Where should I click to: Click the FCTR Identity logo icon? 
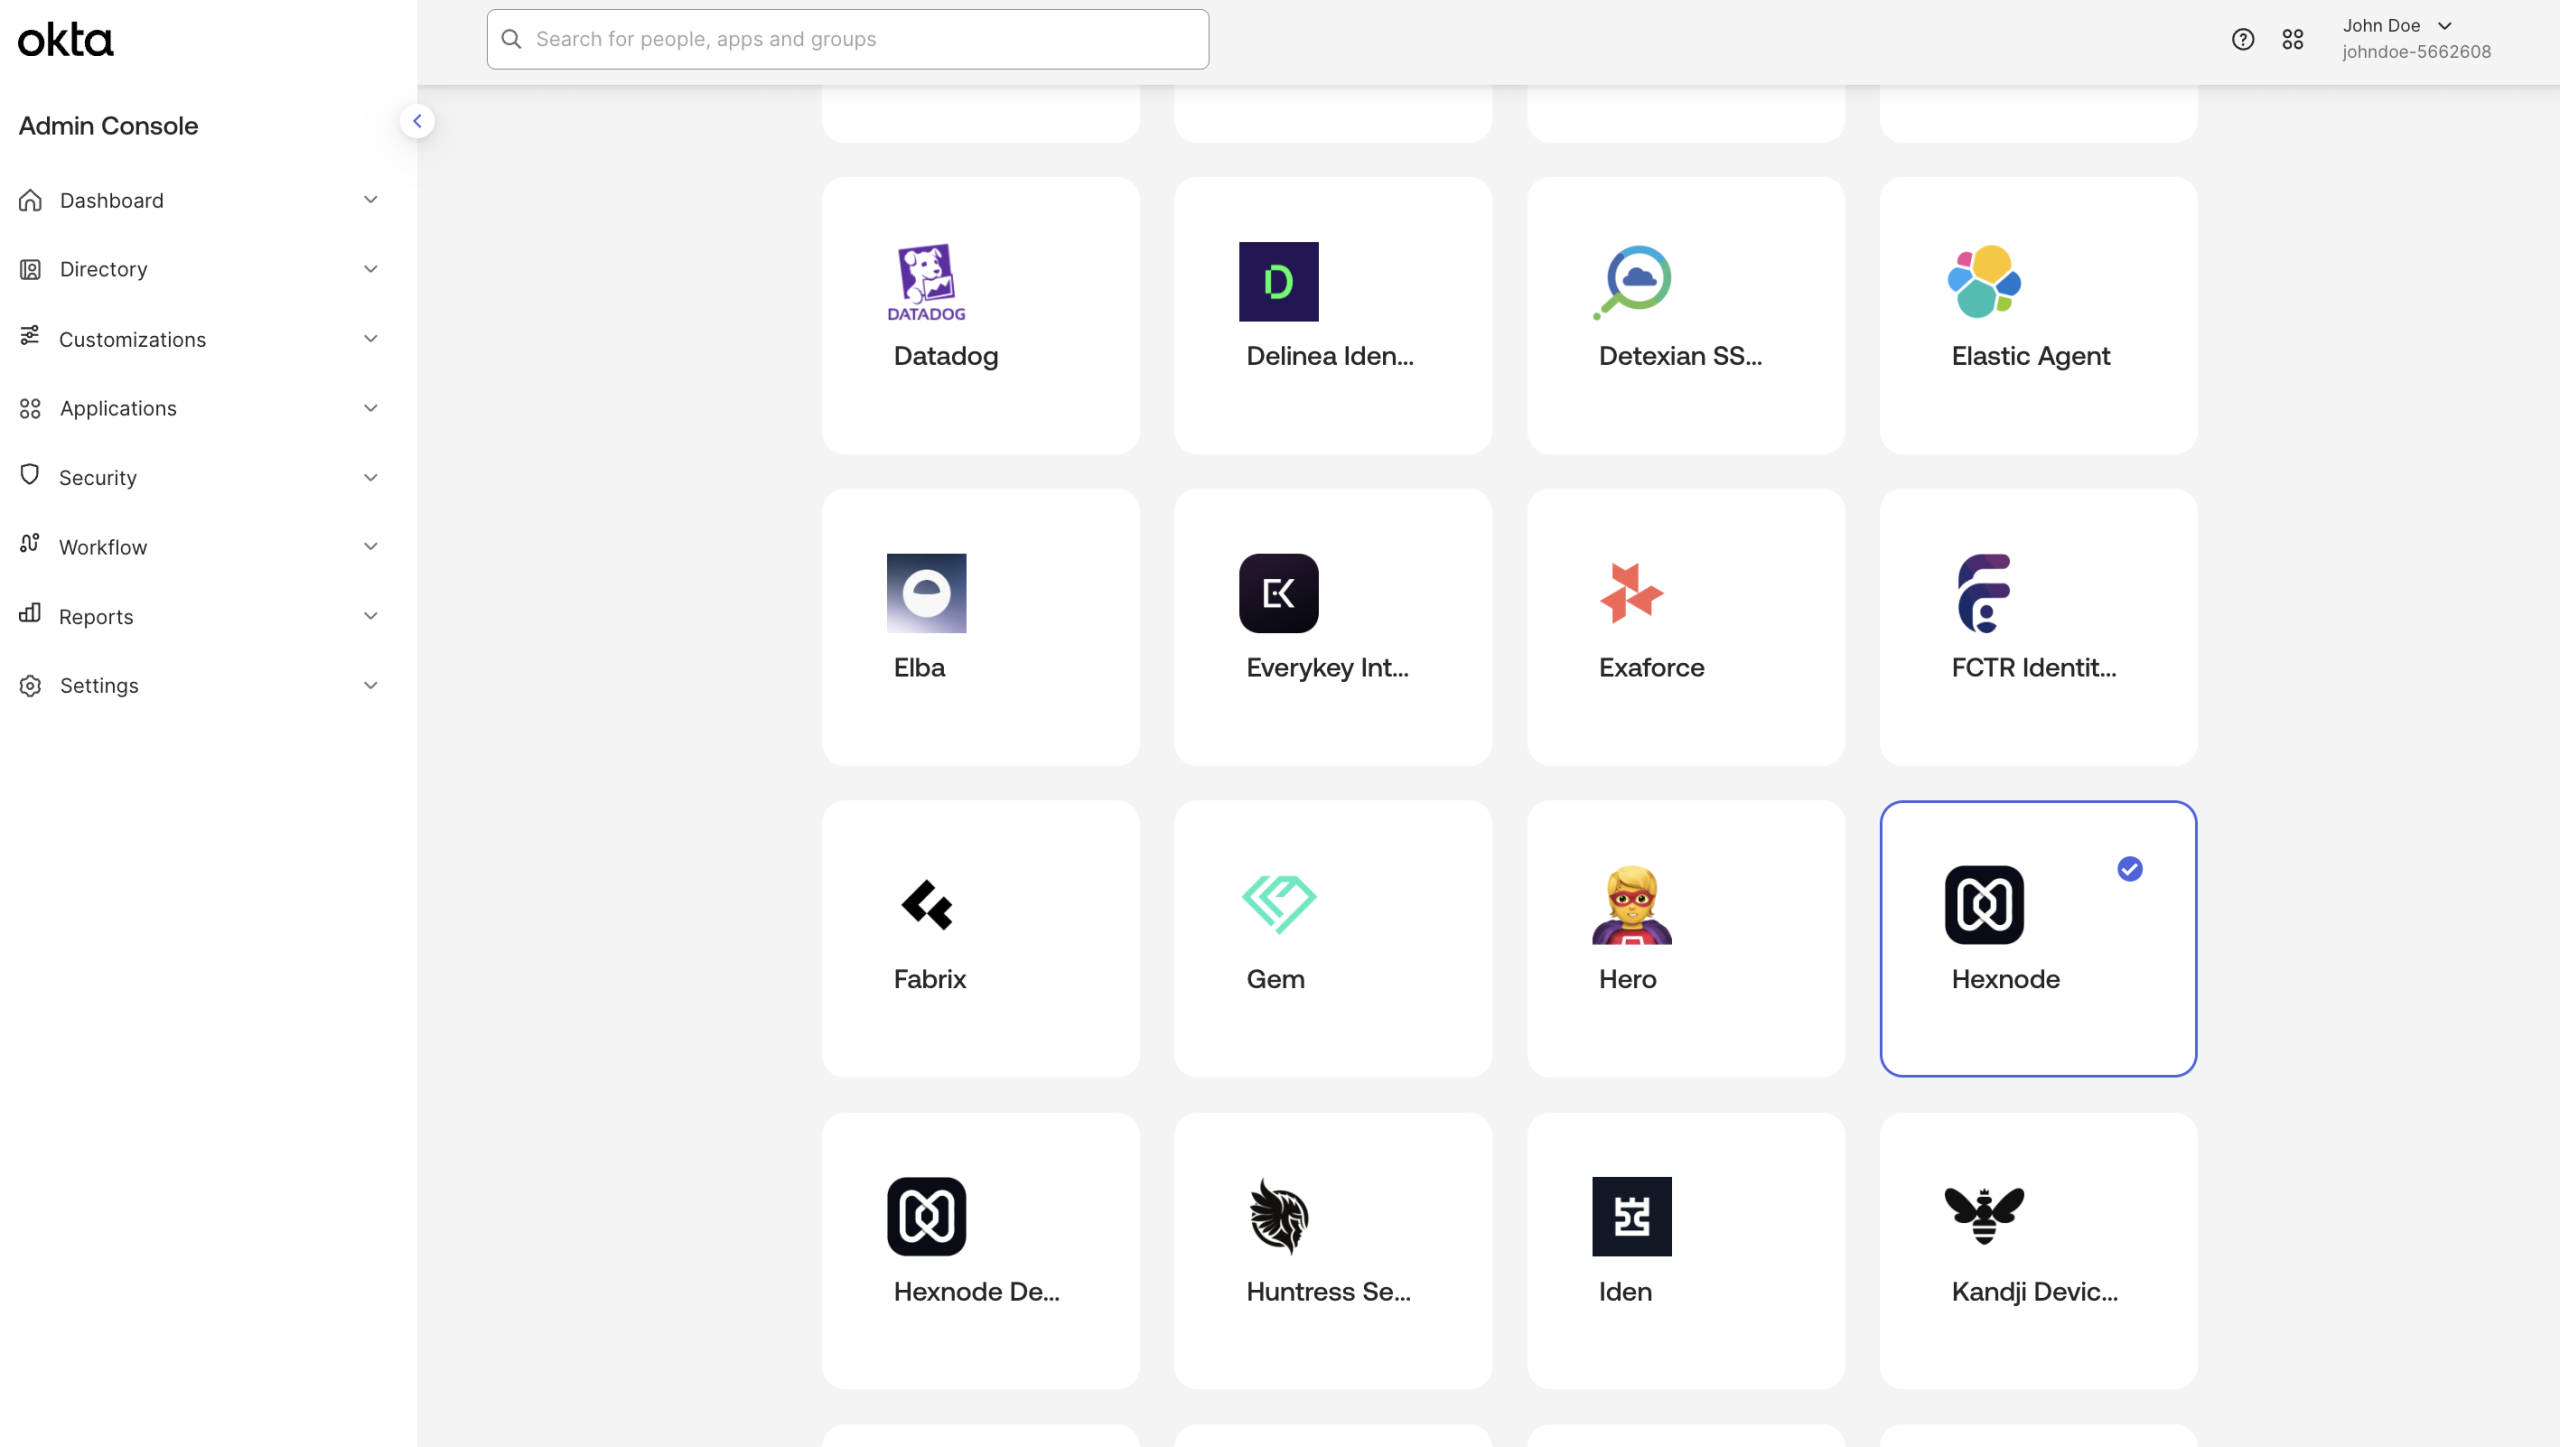point(1984,593)
